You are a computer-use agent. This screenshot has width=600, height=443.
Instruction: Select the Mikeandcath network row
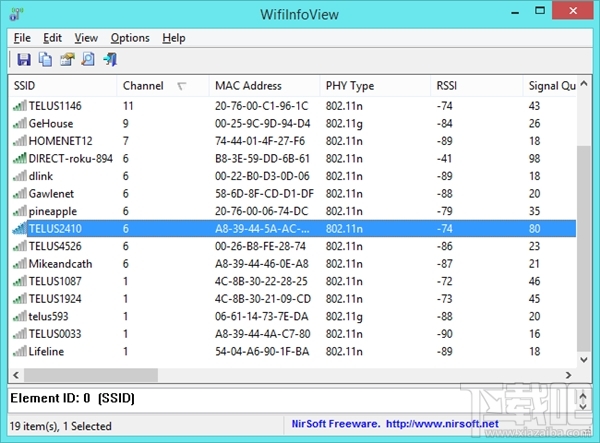[x=292, y=264]
